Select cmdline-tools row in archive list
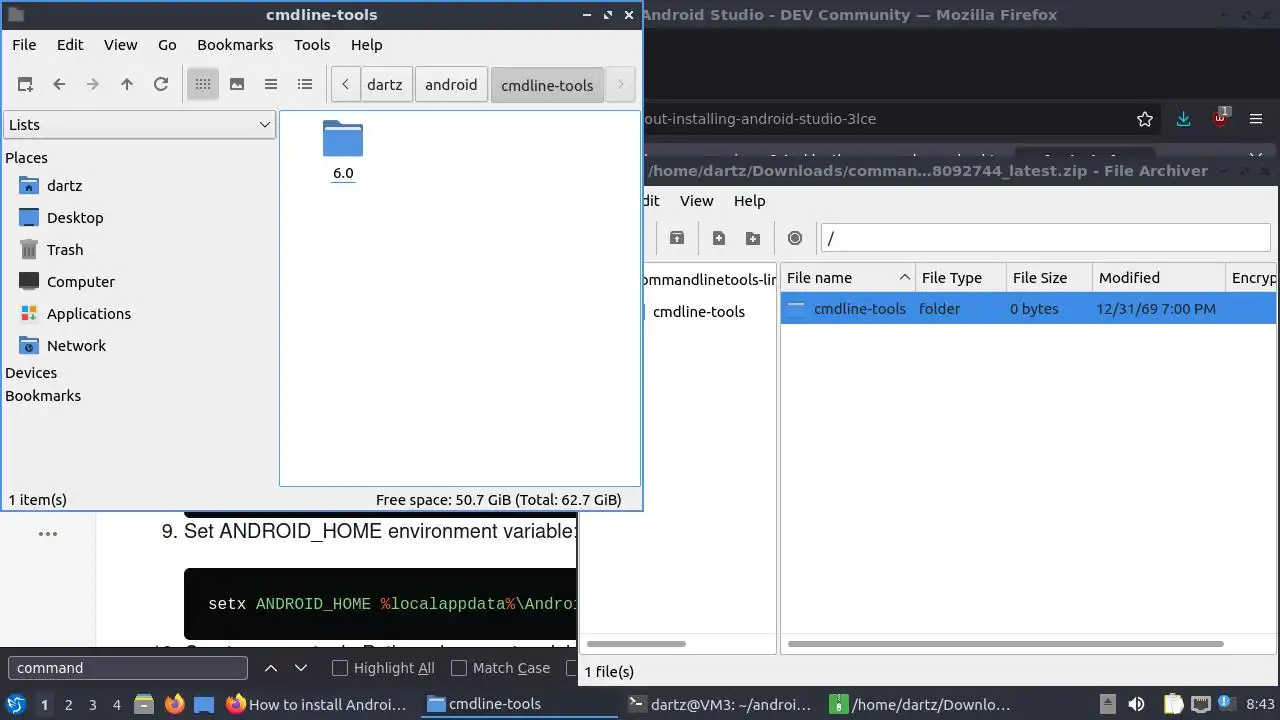 tap(1028, 309)
